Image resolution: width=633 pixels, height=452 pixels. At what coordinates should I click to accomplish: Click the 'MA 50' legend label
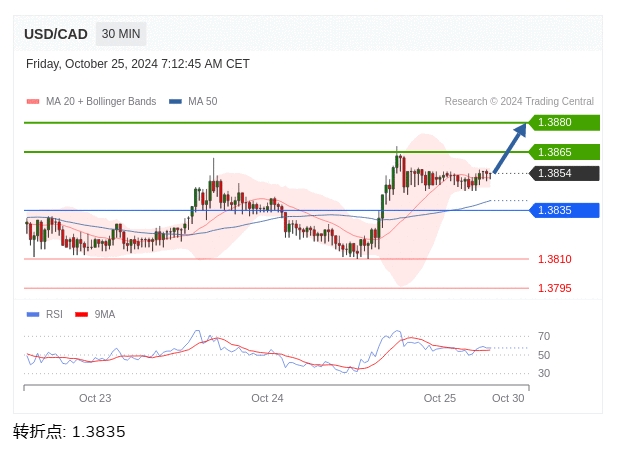pos(203,101)
